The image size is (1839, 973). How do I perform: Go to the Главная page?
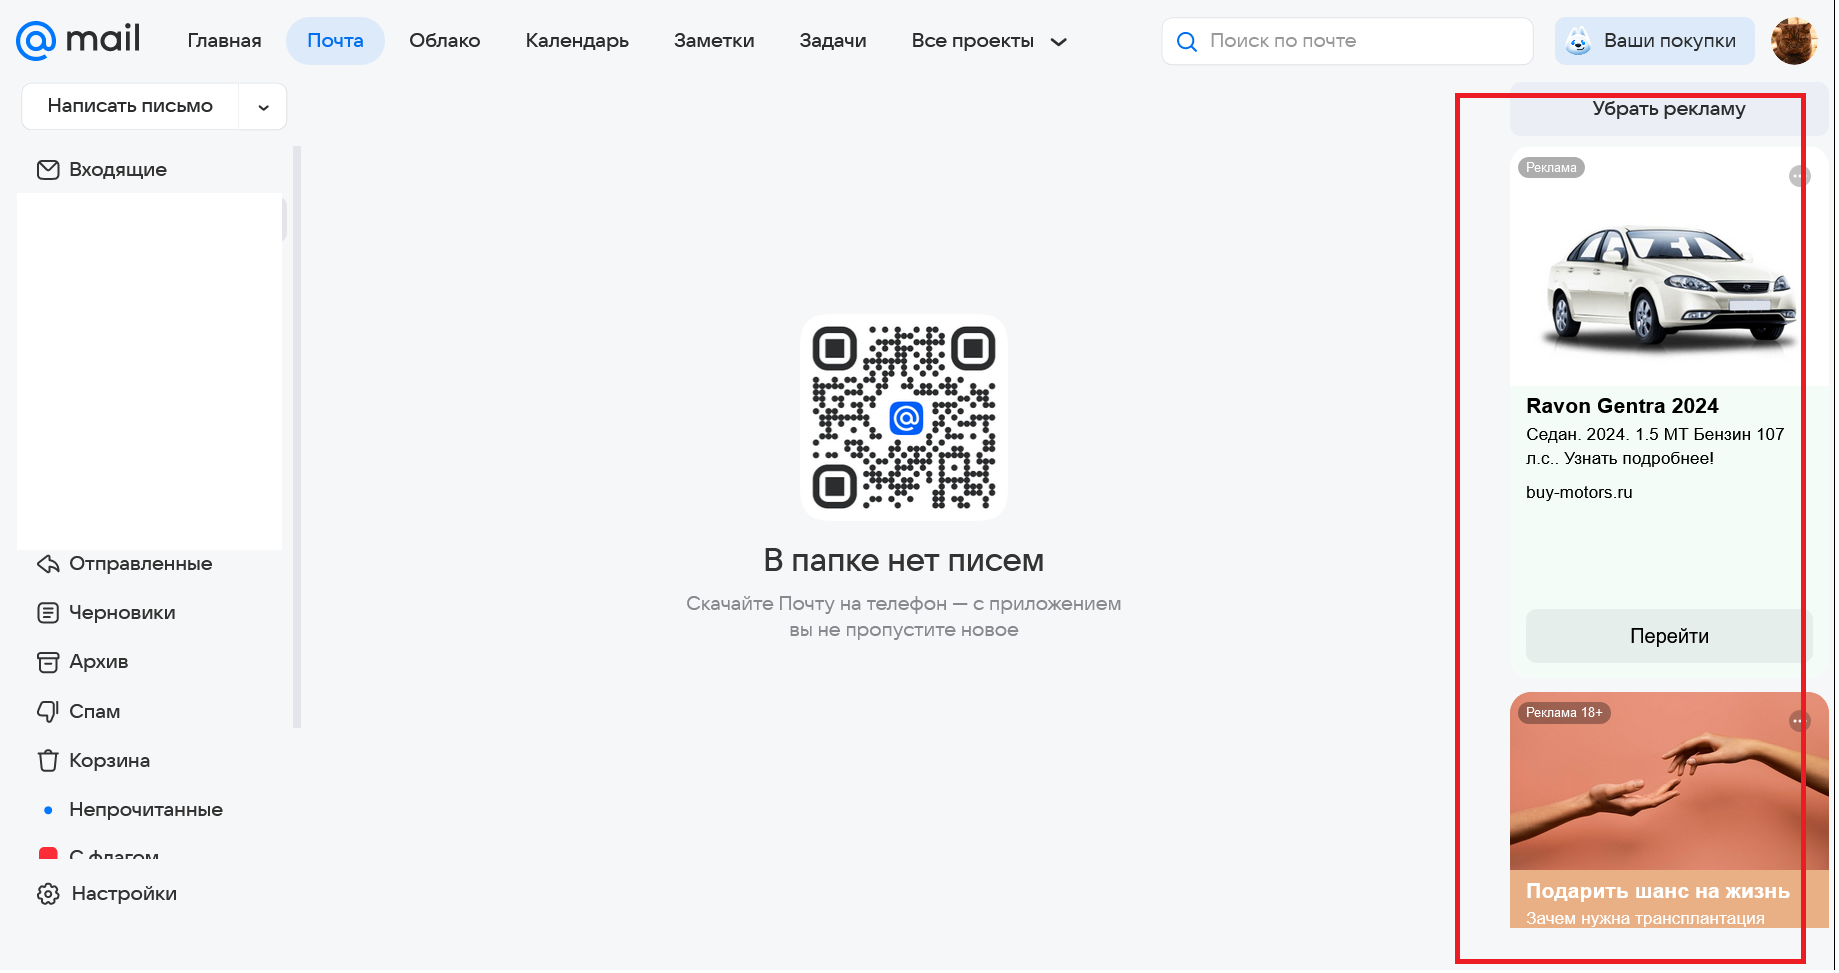tap(223, 40)
